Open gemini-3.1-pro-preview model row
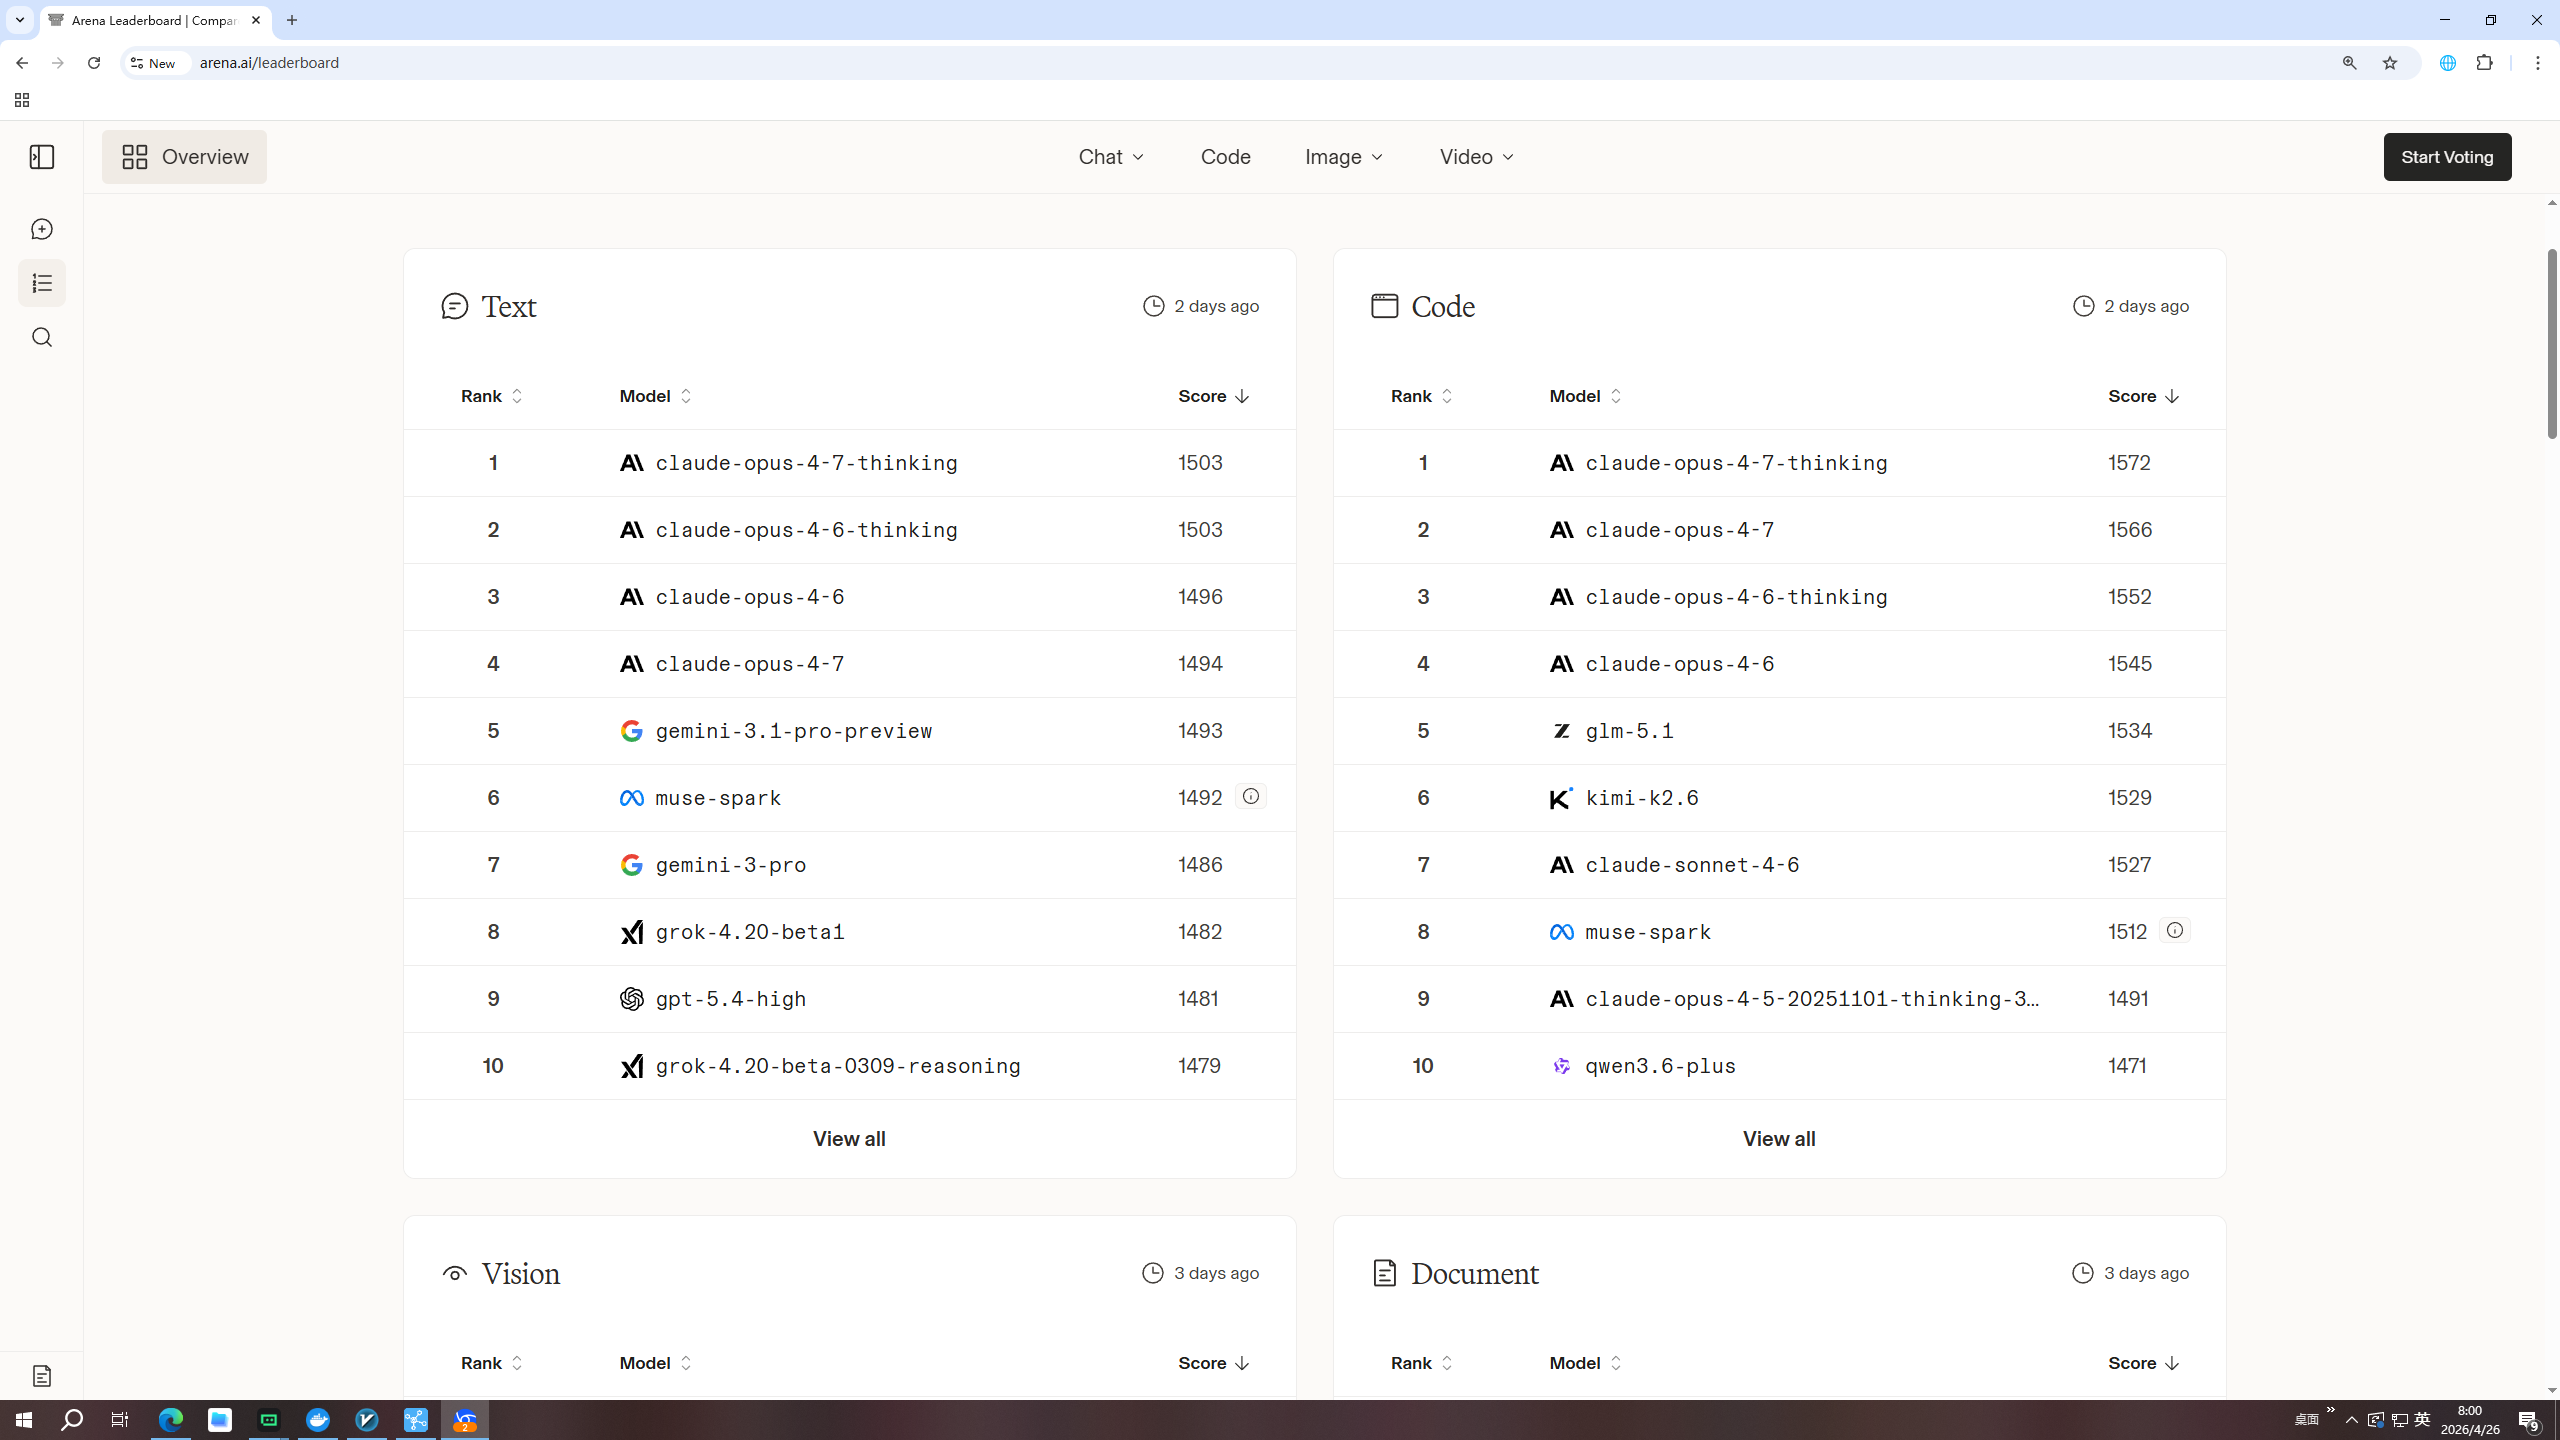2560x1440 pixels. pyautogui.click(x=850, y=731)
